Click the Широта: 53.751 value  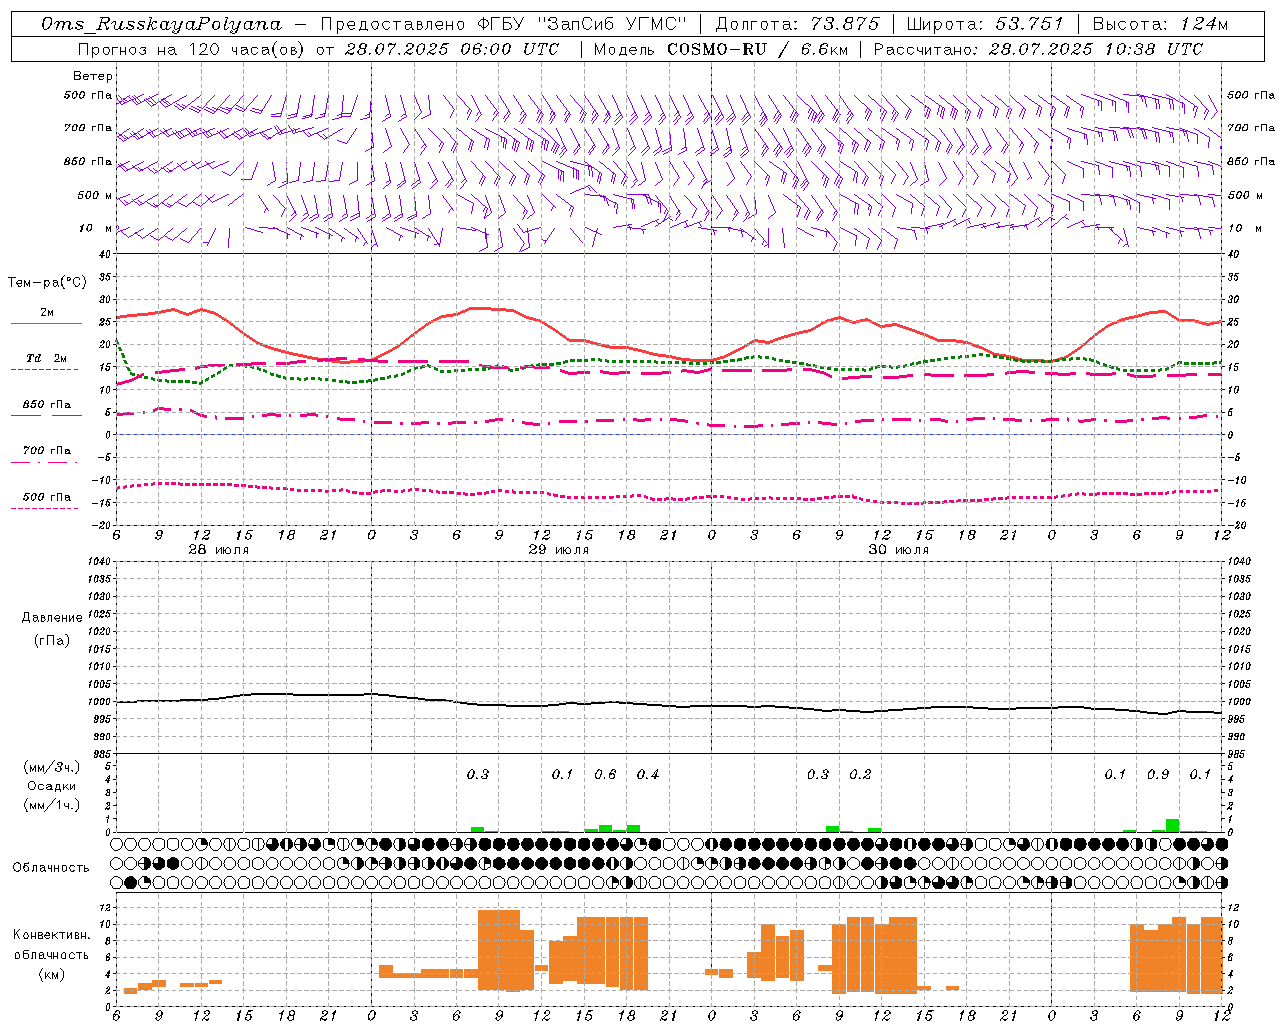point(985,24)
